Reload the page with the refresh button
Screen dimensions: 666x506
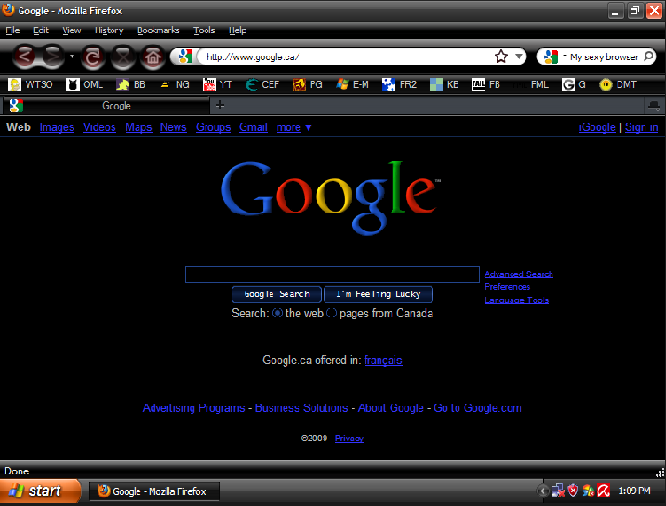pos(93,57)
